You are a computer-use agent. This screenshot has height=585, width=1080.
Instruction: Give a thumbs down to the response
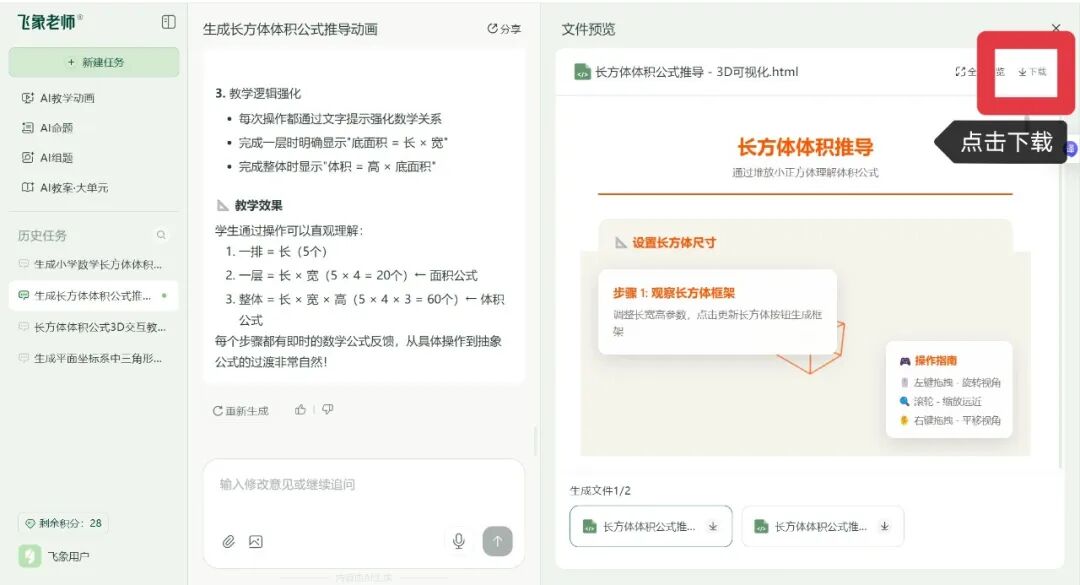point(326,409)
